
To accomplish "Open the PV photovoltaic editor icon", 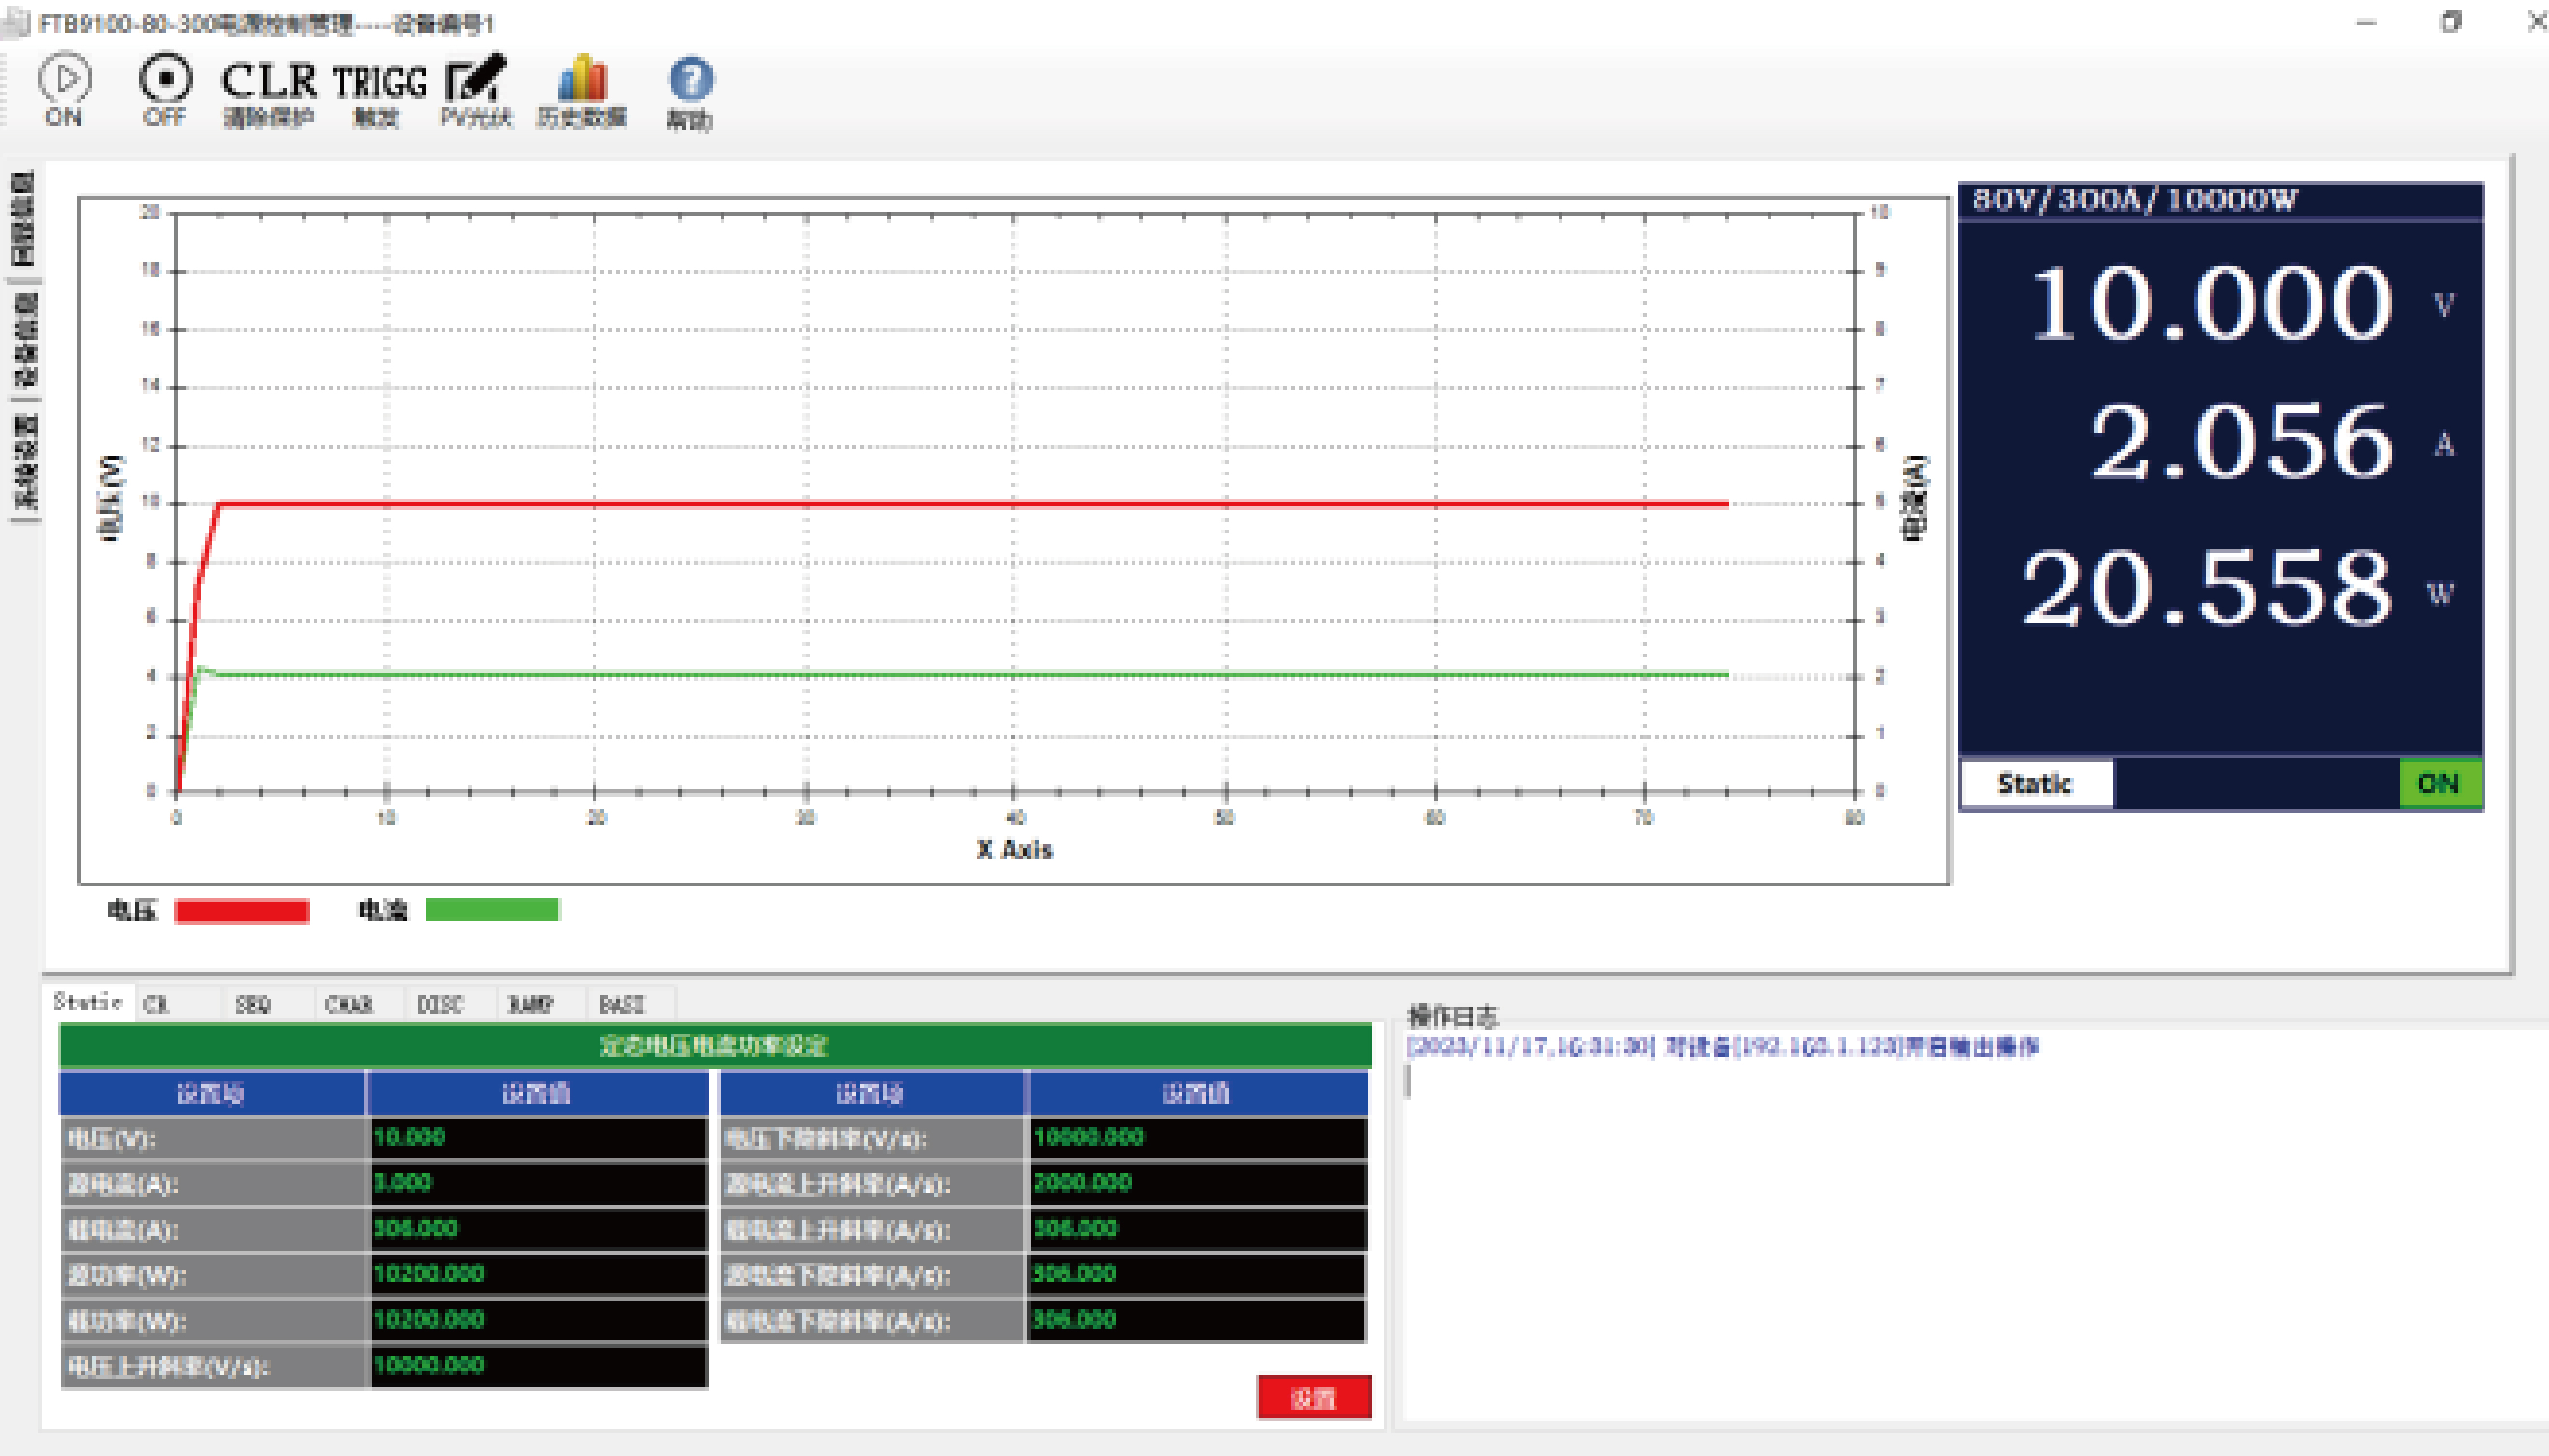I will [x=476, y=90].
